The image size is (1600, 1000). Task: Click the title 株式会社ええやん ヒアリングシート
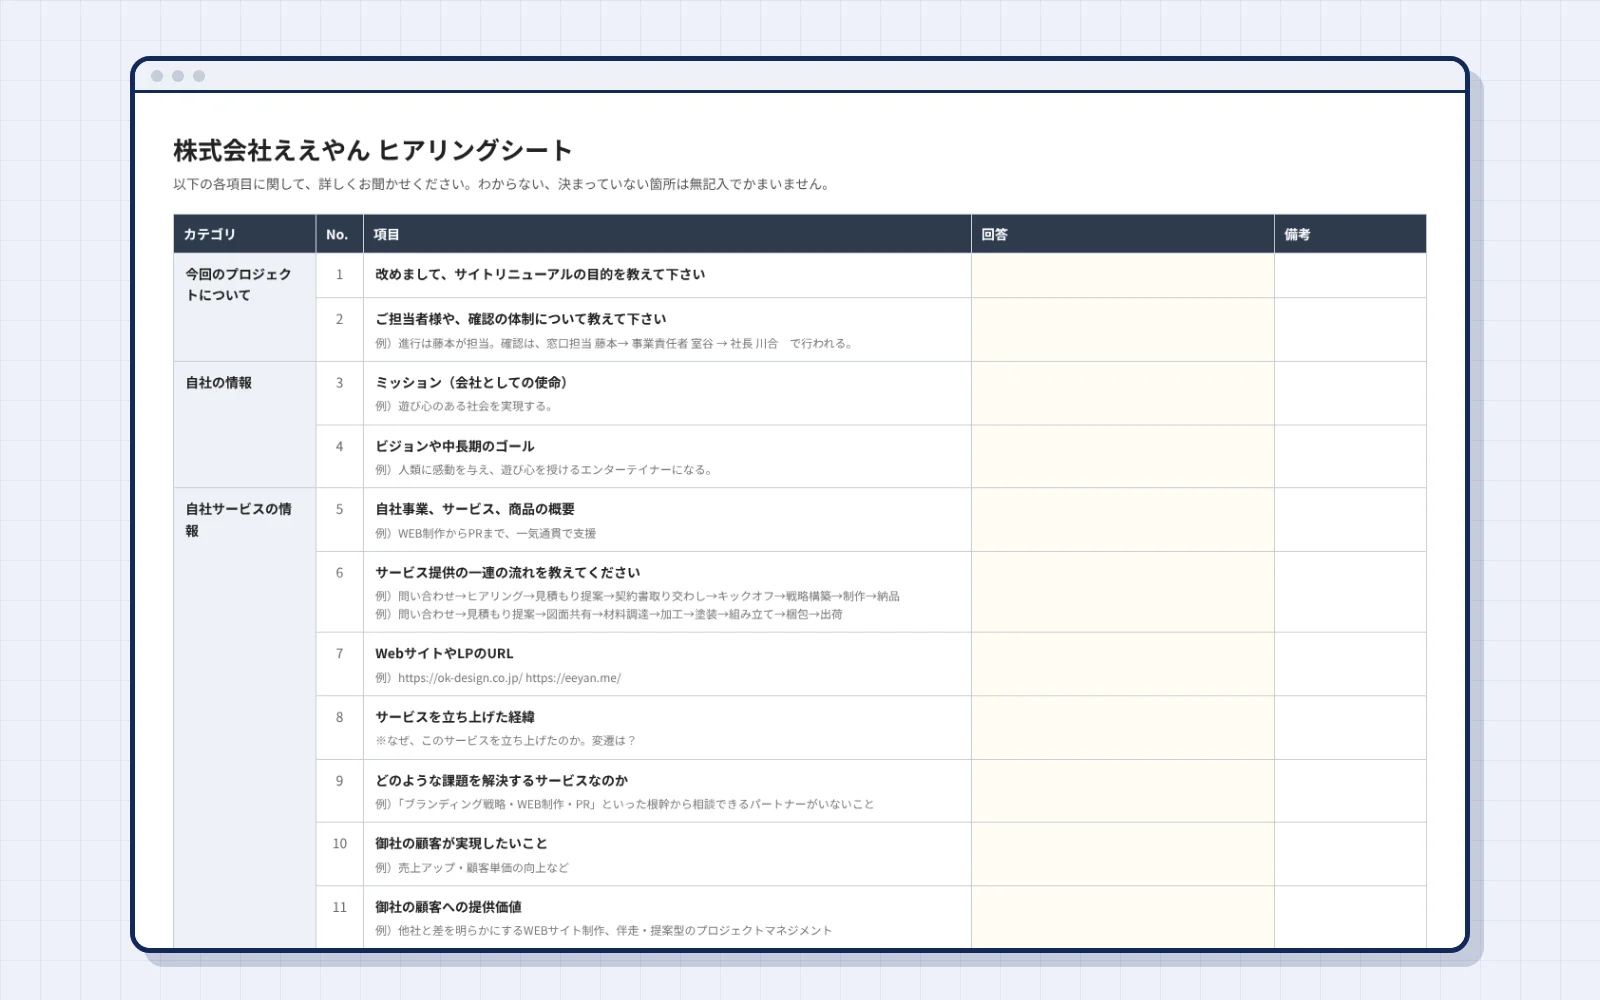[372, 150]
